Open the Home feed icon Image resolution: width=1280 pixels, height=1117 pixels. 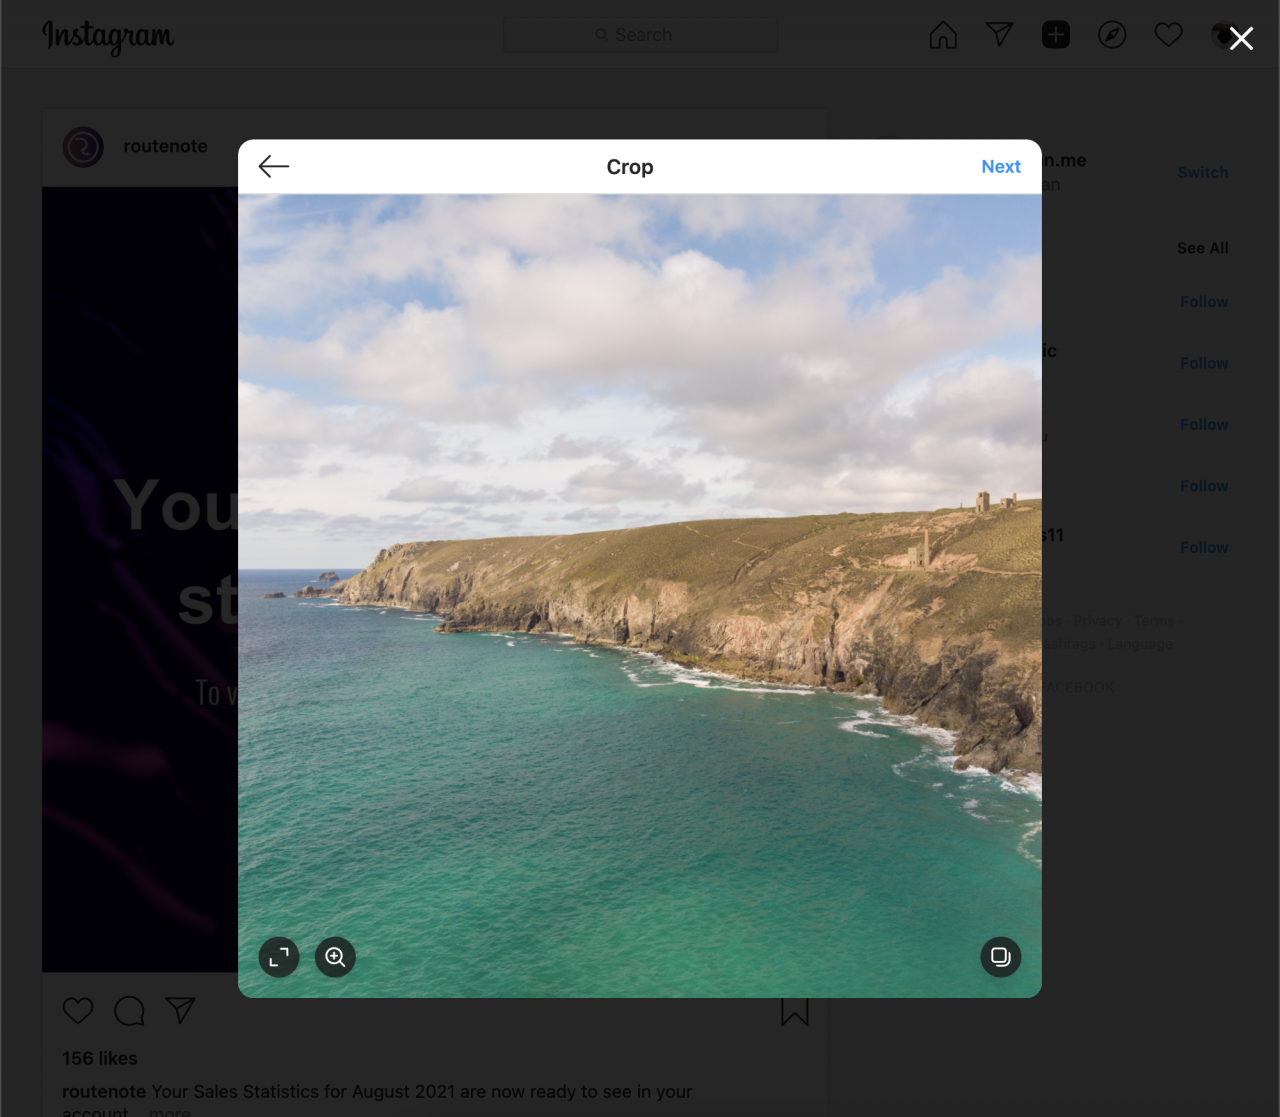pos(941,33)
